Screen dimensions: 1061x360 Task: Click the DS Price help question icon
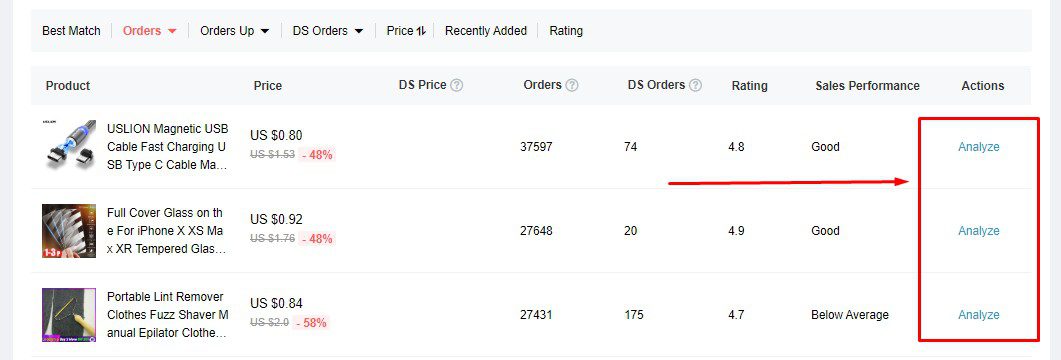457,85
